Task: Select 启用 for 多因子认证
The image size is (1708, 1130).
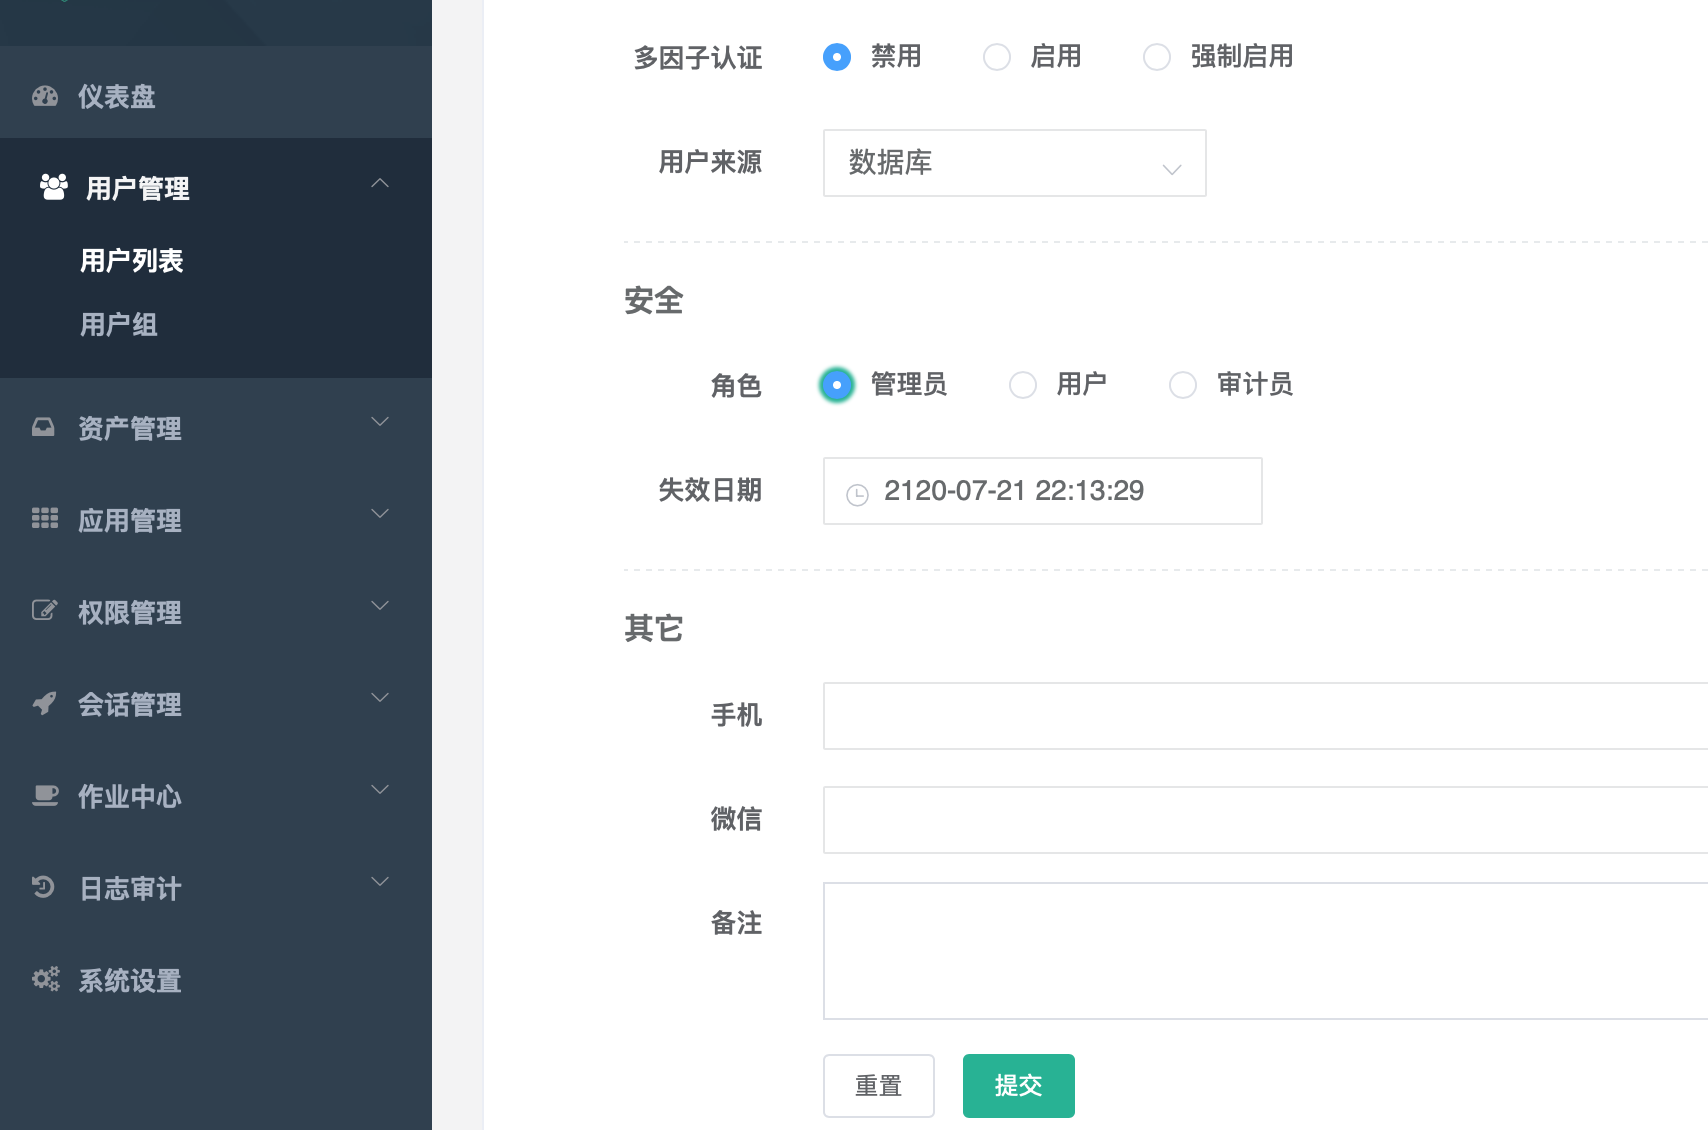Action: (997, 57)
